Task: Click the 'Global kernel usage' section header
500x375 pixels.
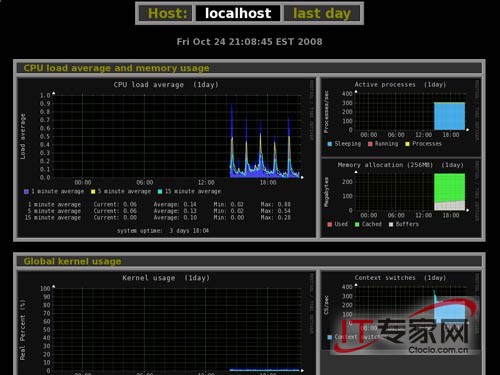Action: [72, 261]
